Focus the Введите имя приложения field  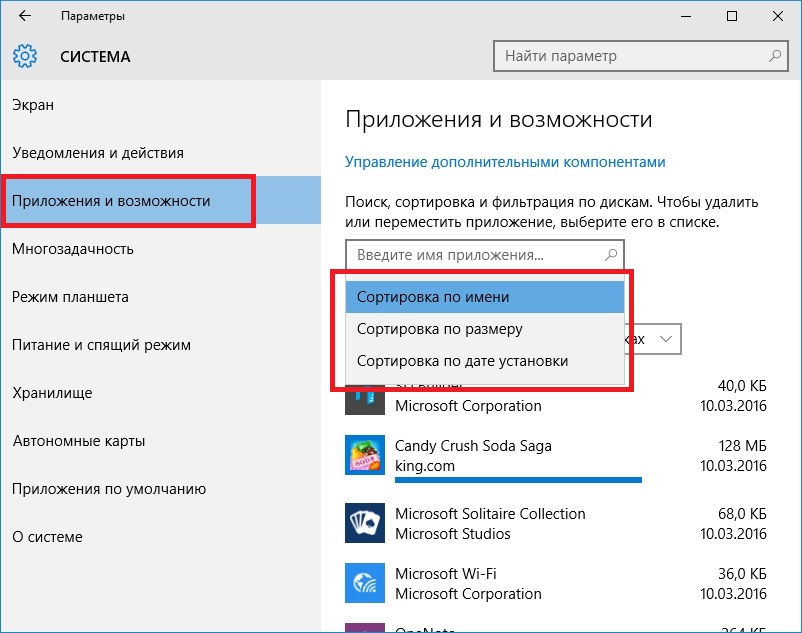(x=485, y=254)
